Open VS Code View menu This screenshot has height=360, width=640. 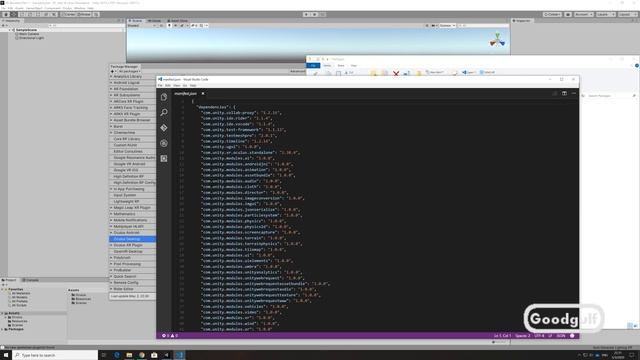176,85
